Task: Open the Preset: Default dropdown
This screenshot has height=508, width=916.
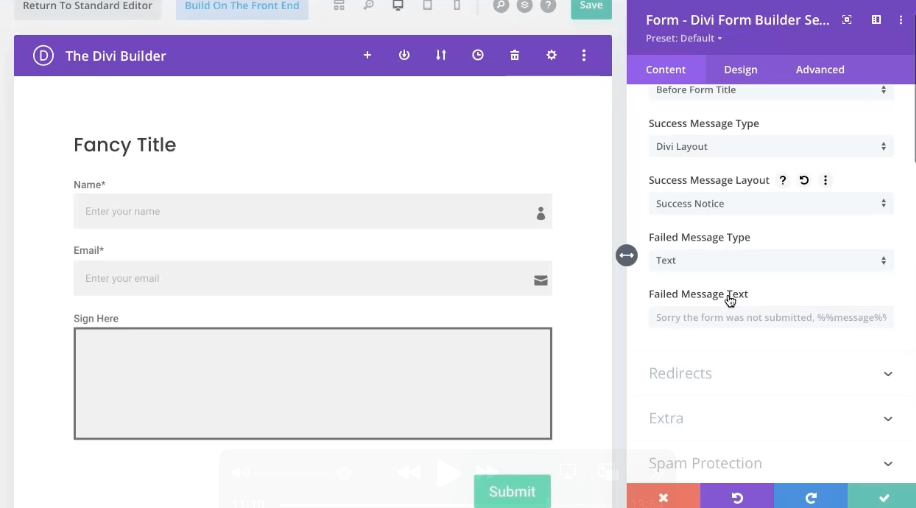Action: click(x=684, y=39)
